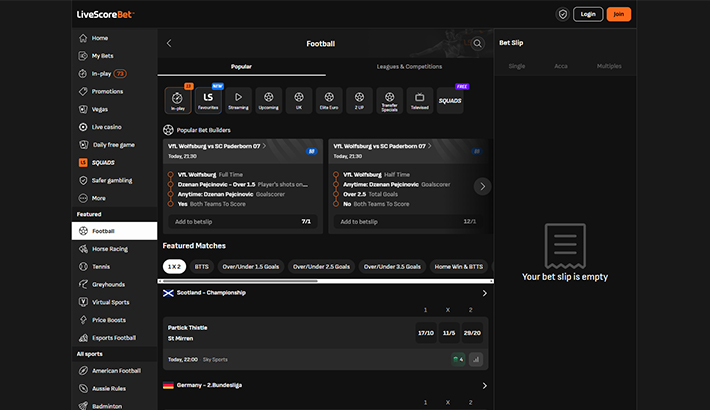Screen dimensions: 710x410
Task: Click the green markets count badge
Action: point(458,359)
